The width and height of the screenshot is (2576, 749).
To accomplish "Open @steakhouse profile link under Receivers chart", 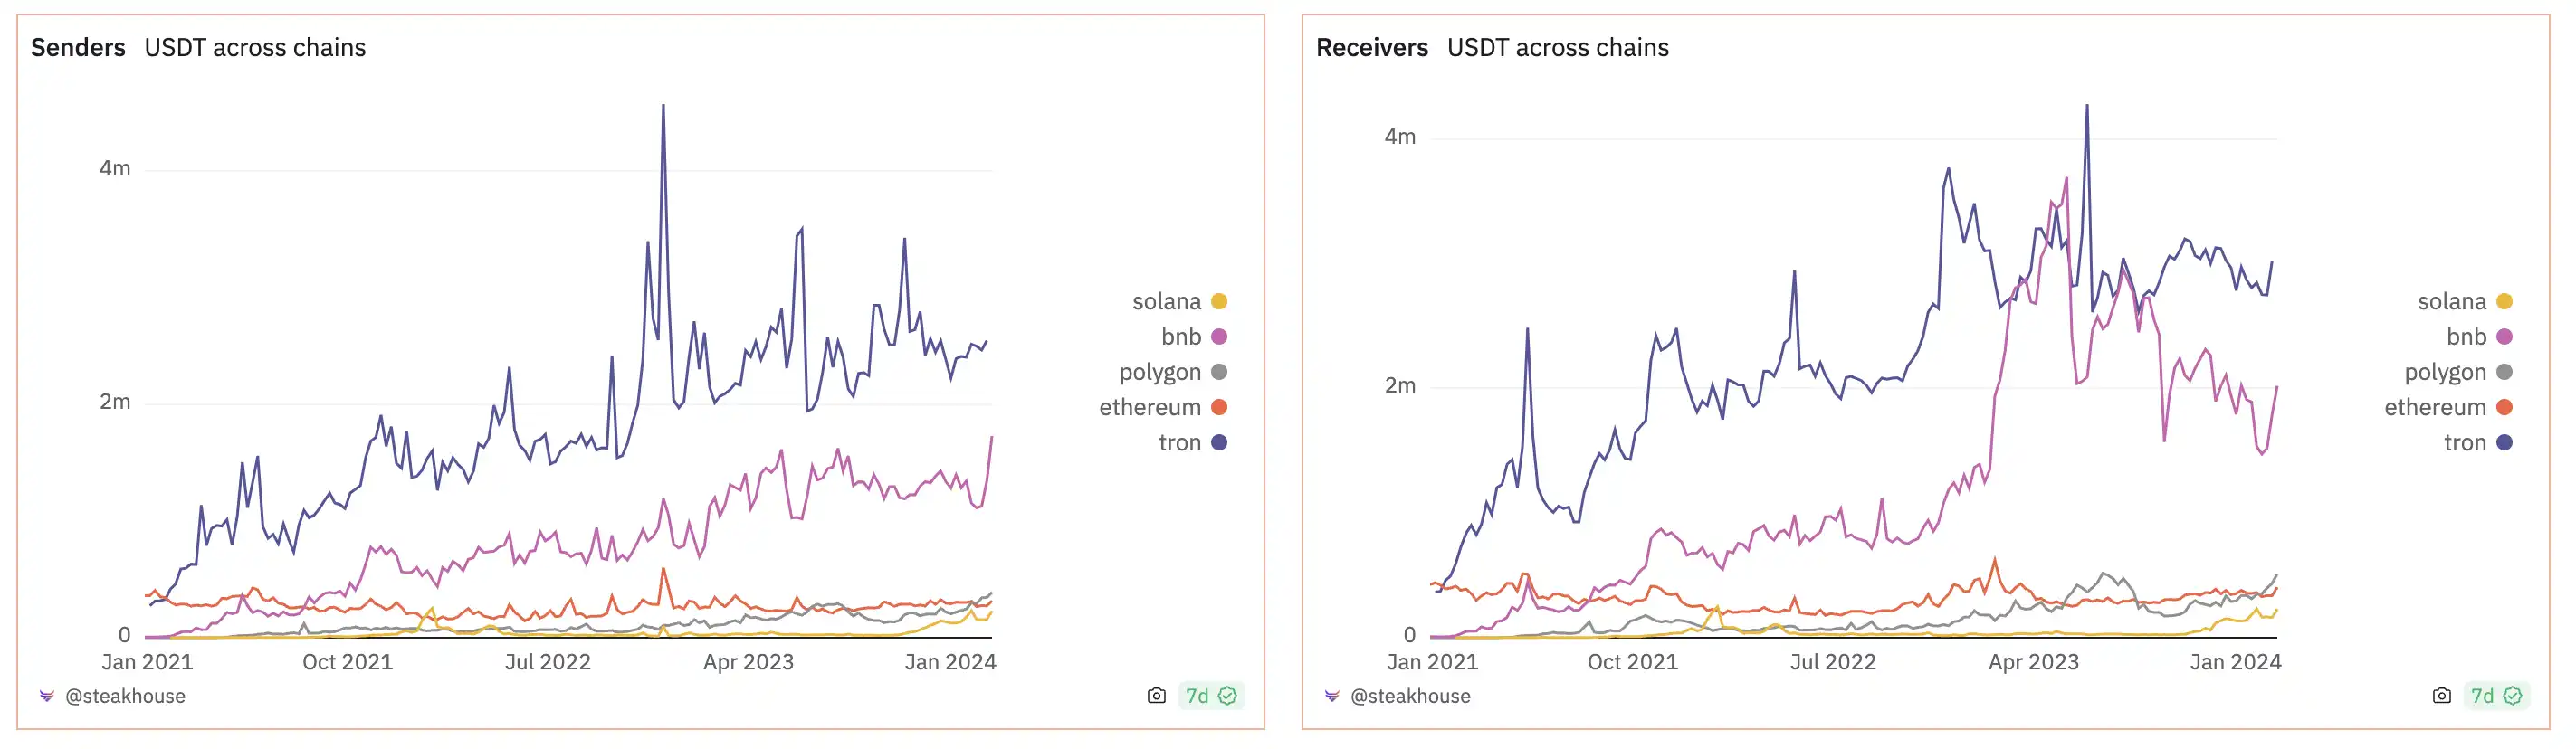I will pyautogui.click(x=1410, y=696).
